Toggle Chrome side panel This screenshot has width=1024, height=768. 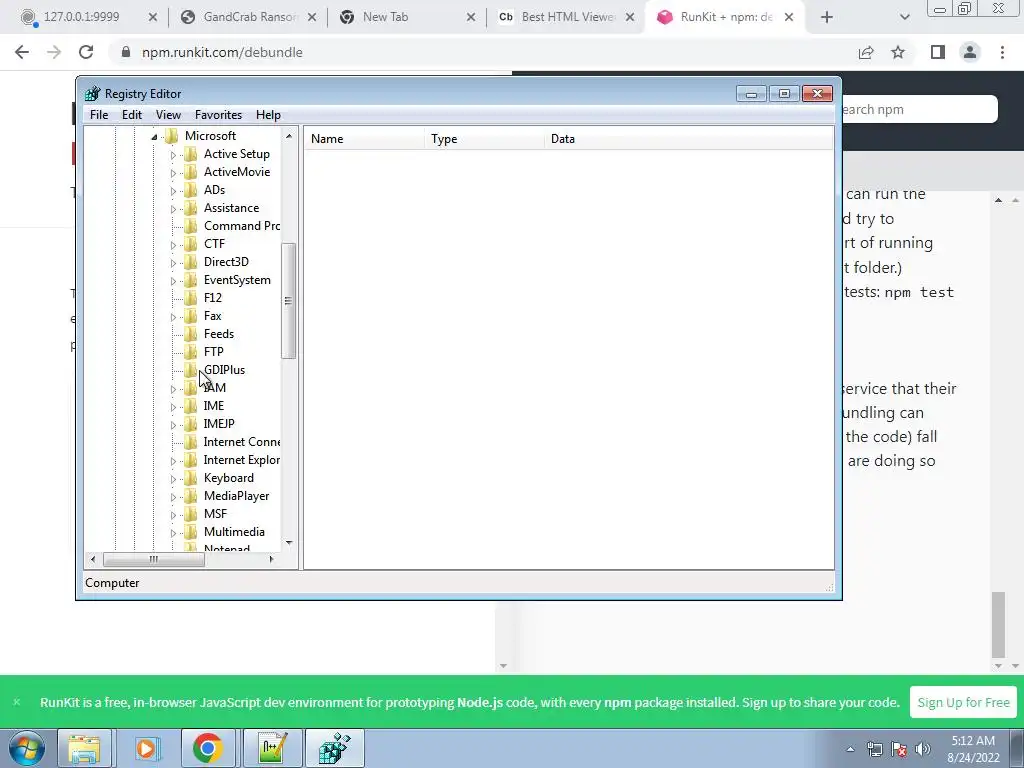tap(938, 52)
